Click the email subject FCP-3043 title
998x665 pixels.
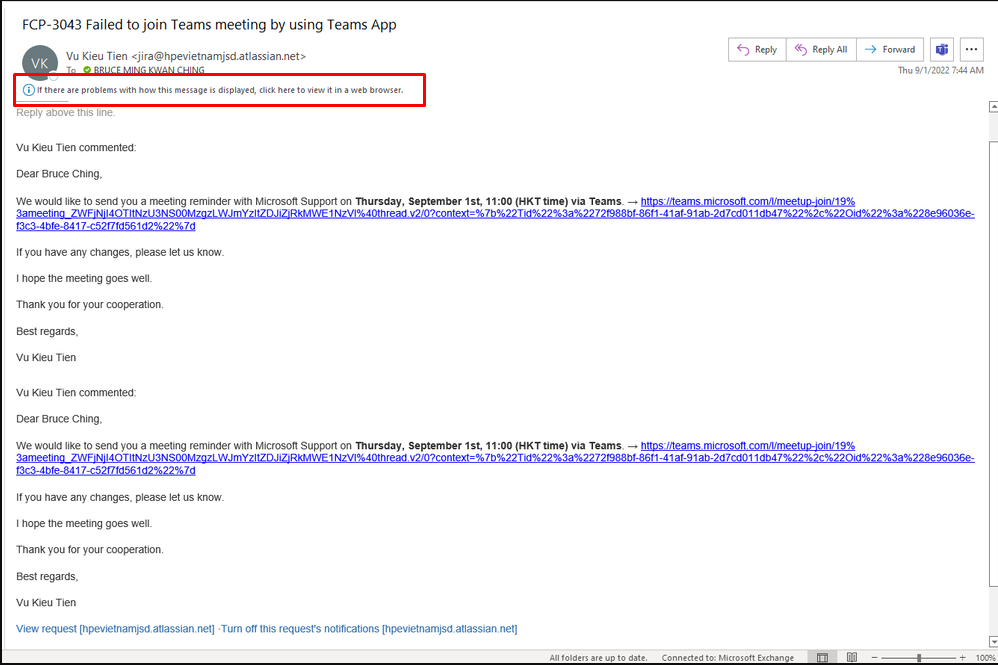(x=209, y=25)
